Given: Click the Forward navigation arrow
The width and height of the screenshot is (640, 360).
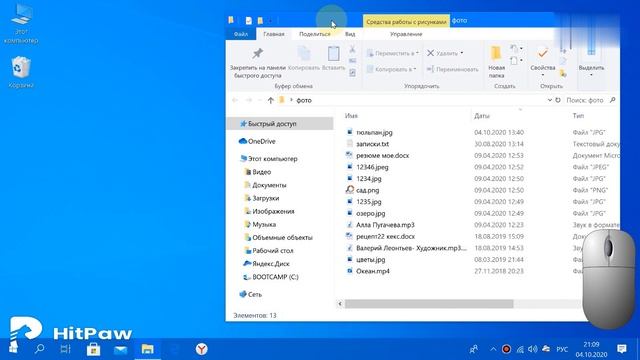Looking at the screenshot, I should coord(249,100).
